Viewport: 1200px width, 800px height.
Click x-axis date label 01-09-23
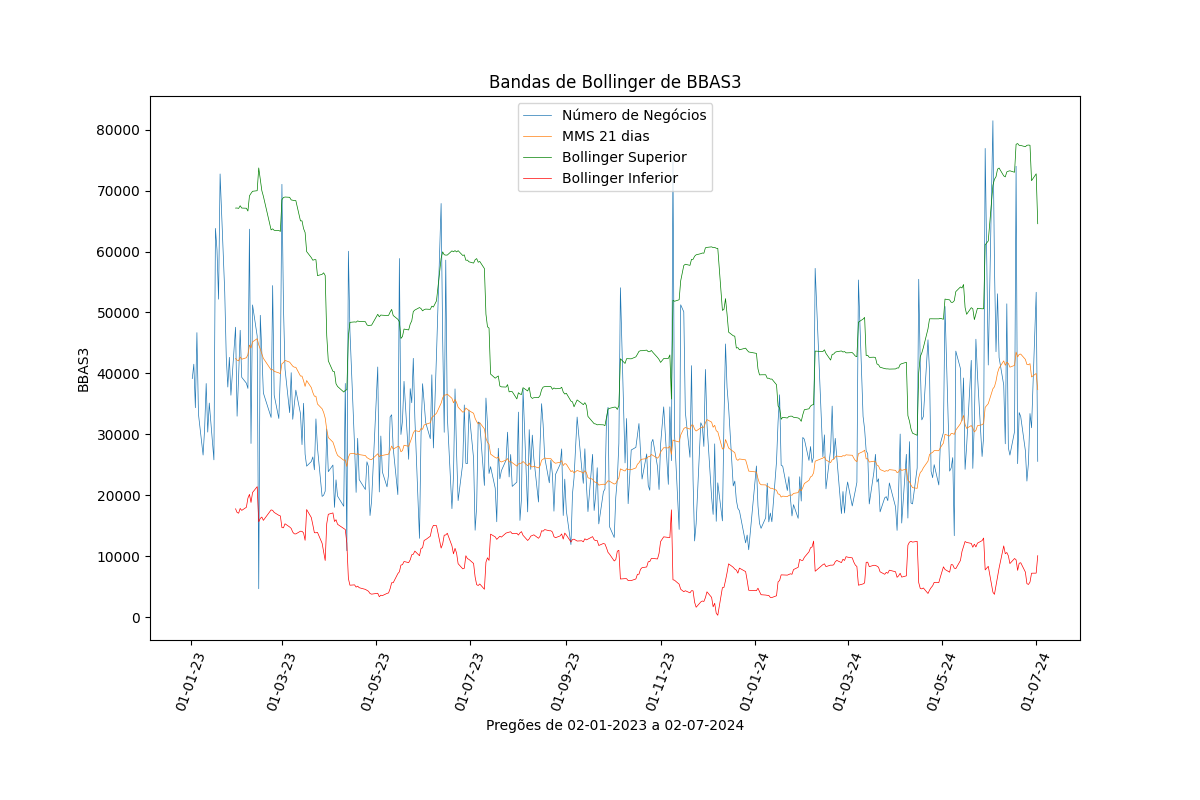click(x=564, y=681)
